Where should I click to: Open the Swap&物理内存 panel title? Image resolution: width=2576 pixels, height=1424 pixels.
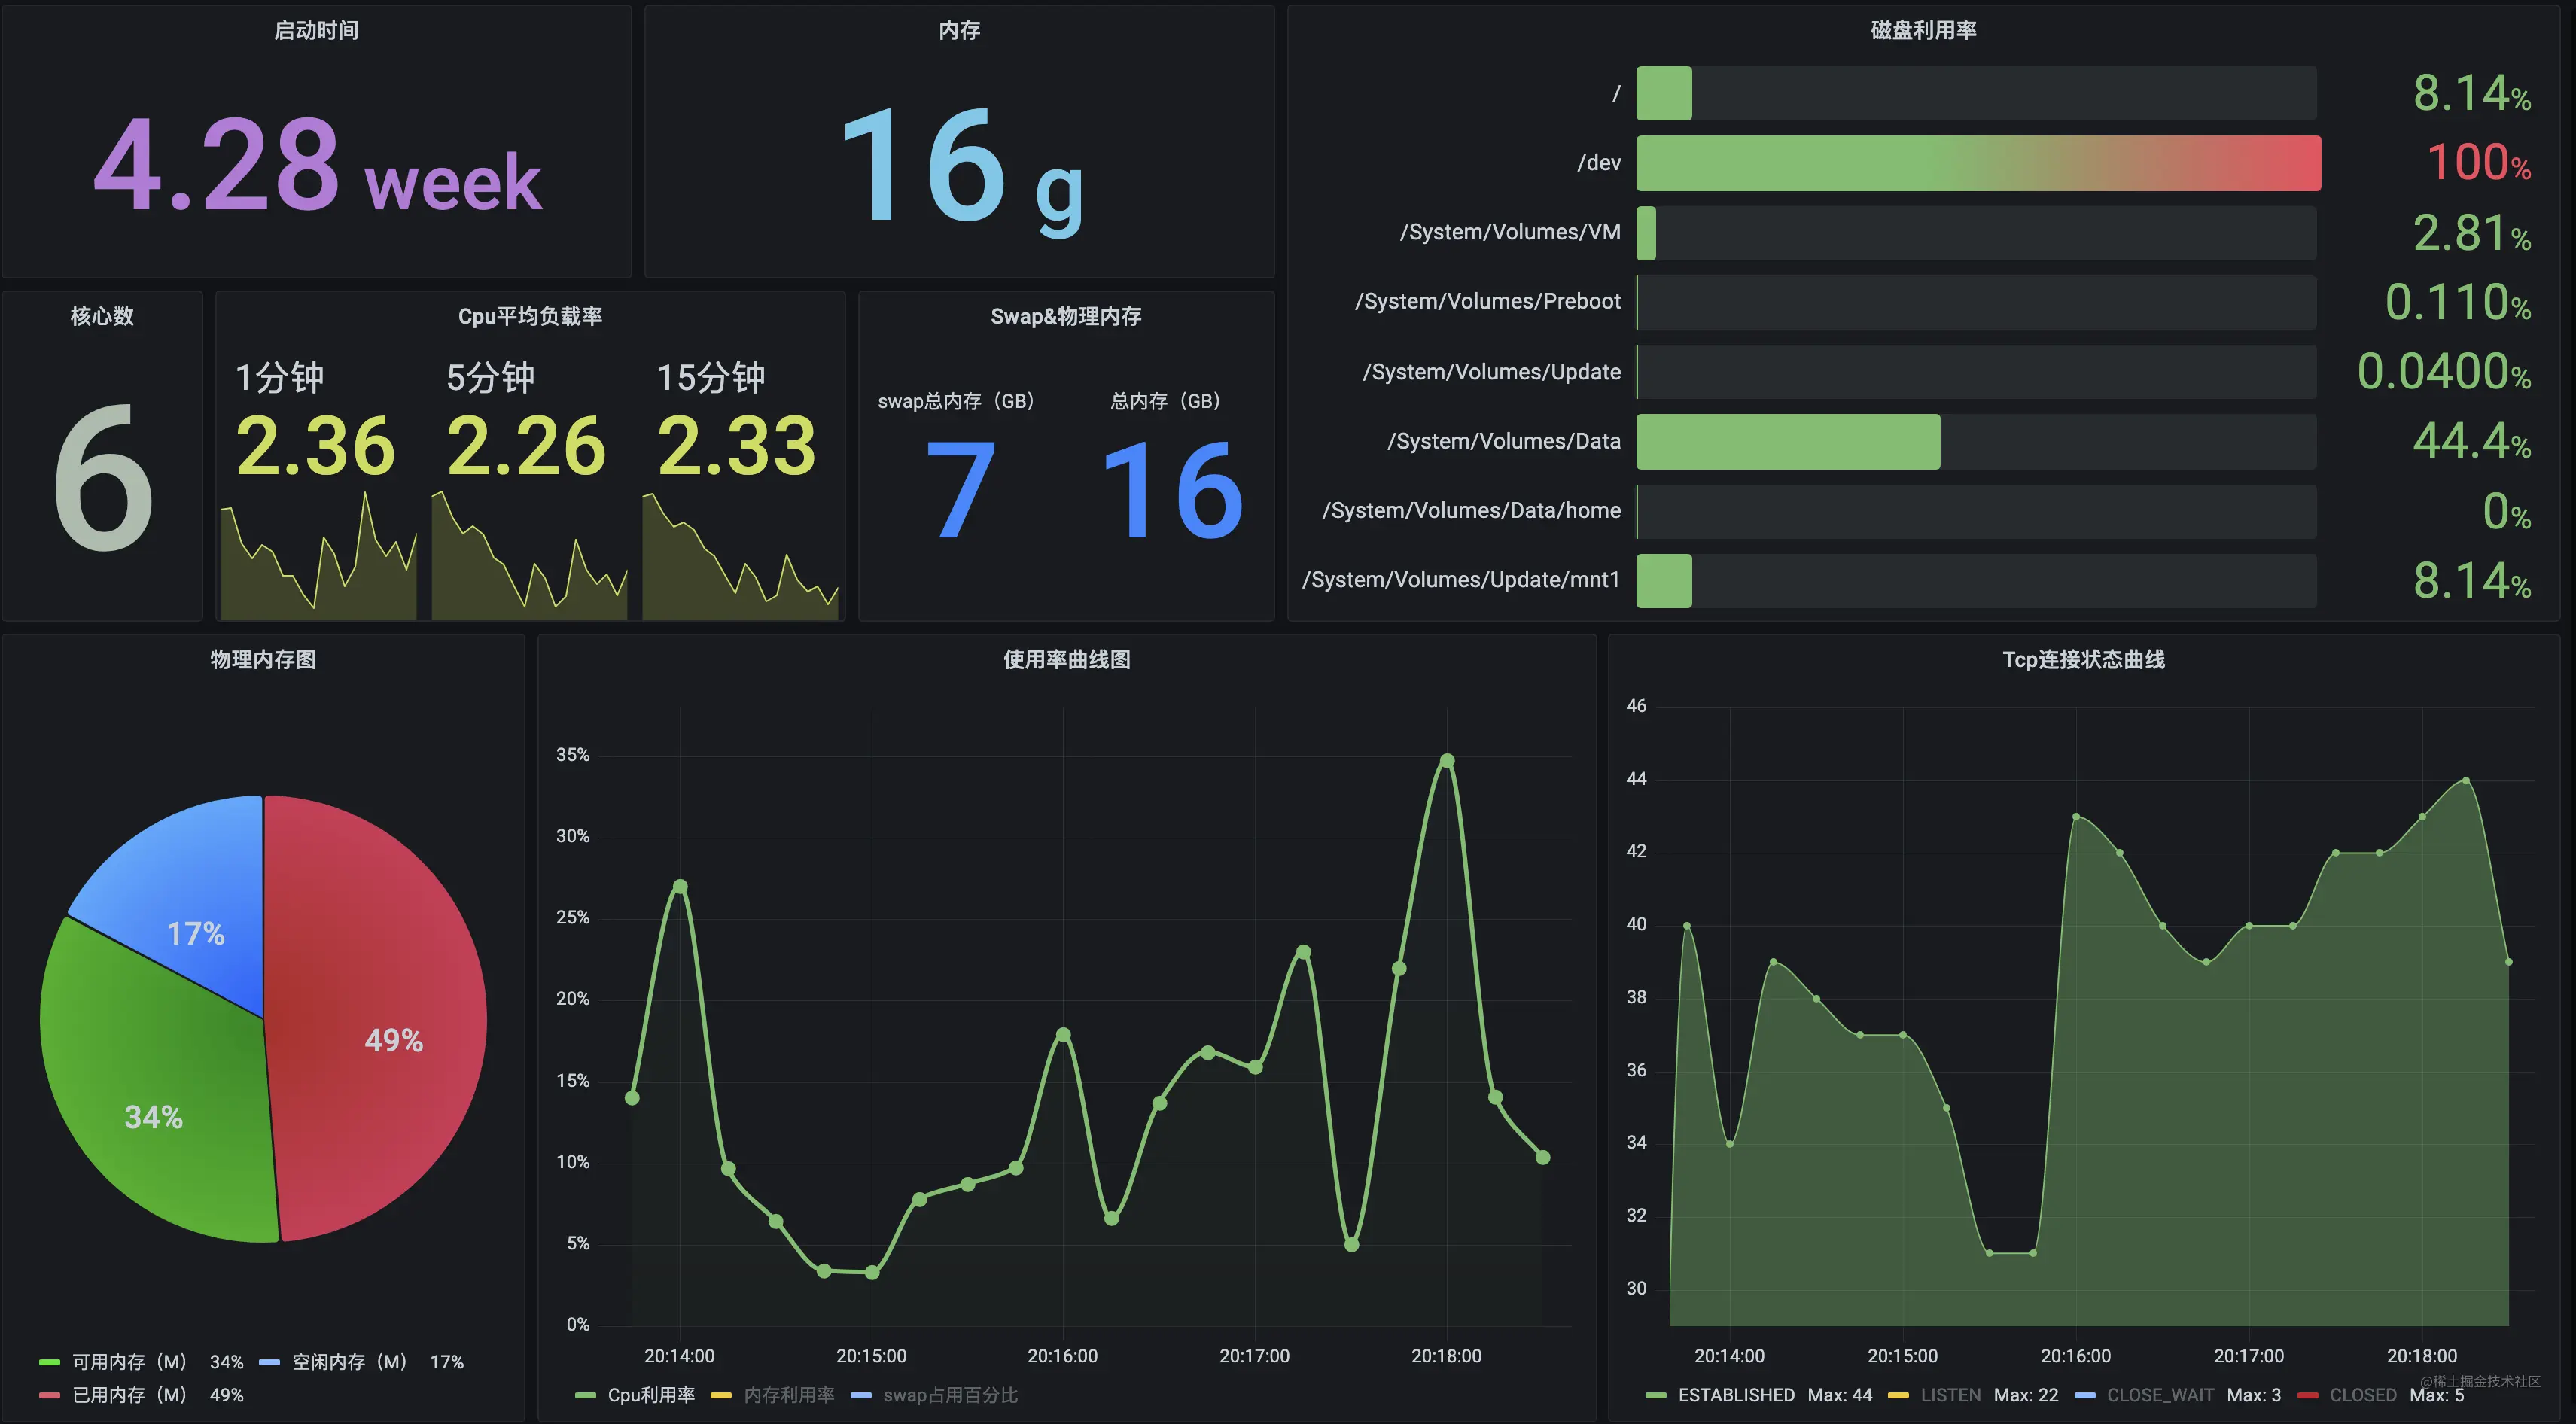tap(1066, 316)
